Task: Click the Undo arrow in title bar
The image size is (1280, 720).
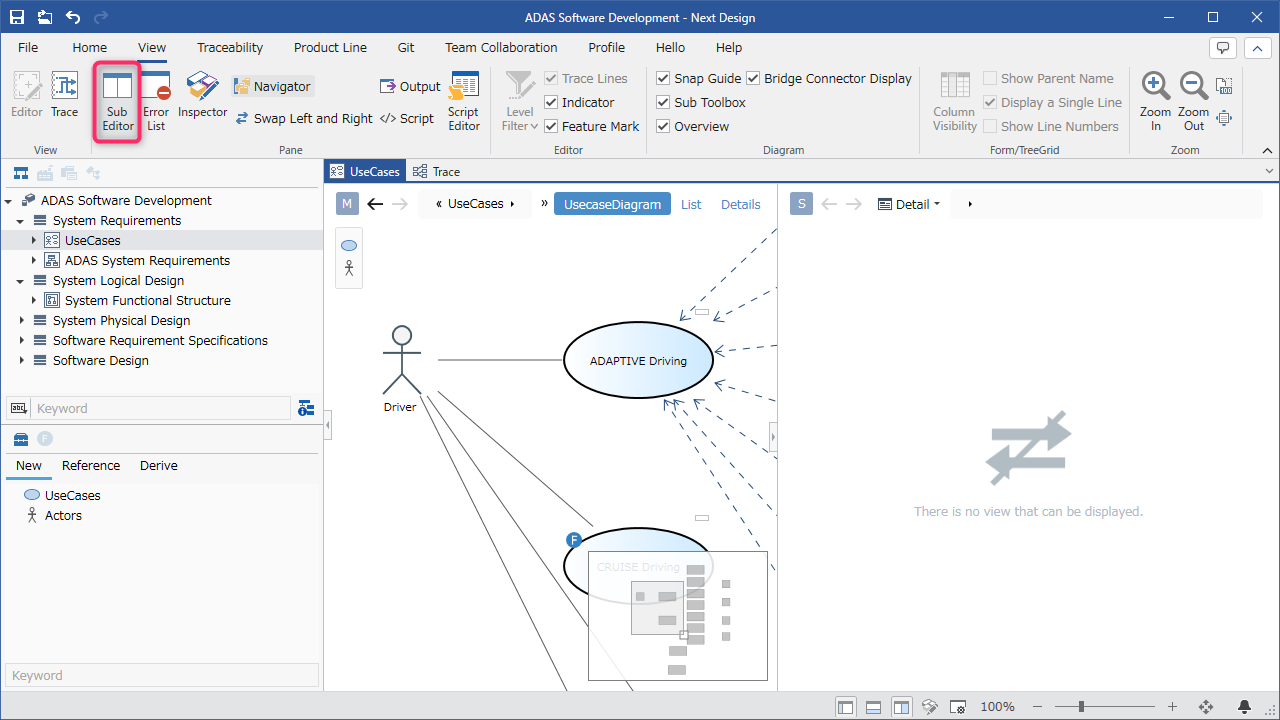Action: 73,17
